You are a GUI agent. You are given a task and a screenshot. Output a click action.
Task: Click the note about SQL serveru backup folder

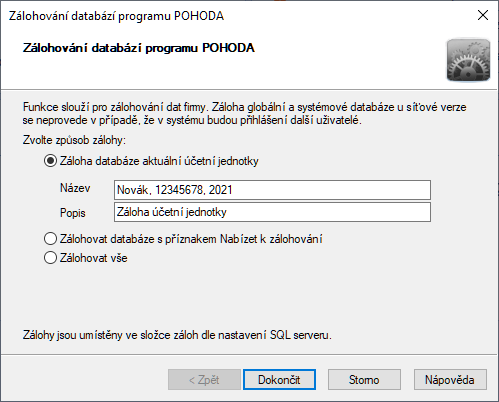tap(177, 335)
